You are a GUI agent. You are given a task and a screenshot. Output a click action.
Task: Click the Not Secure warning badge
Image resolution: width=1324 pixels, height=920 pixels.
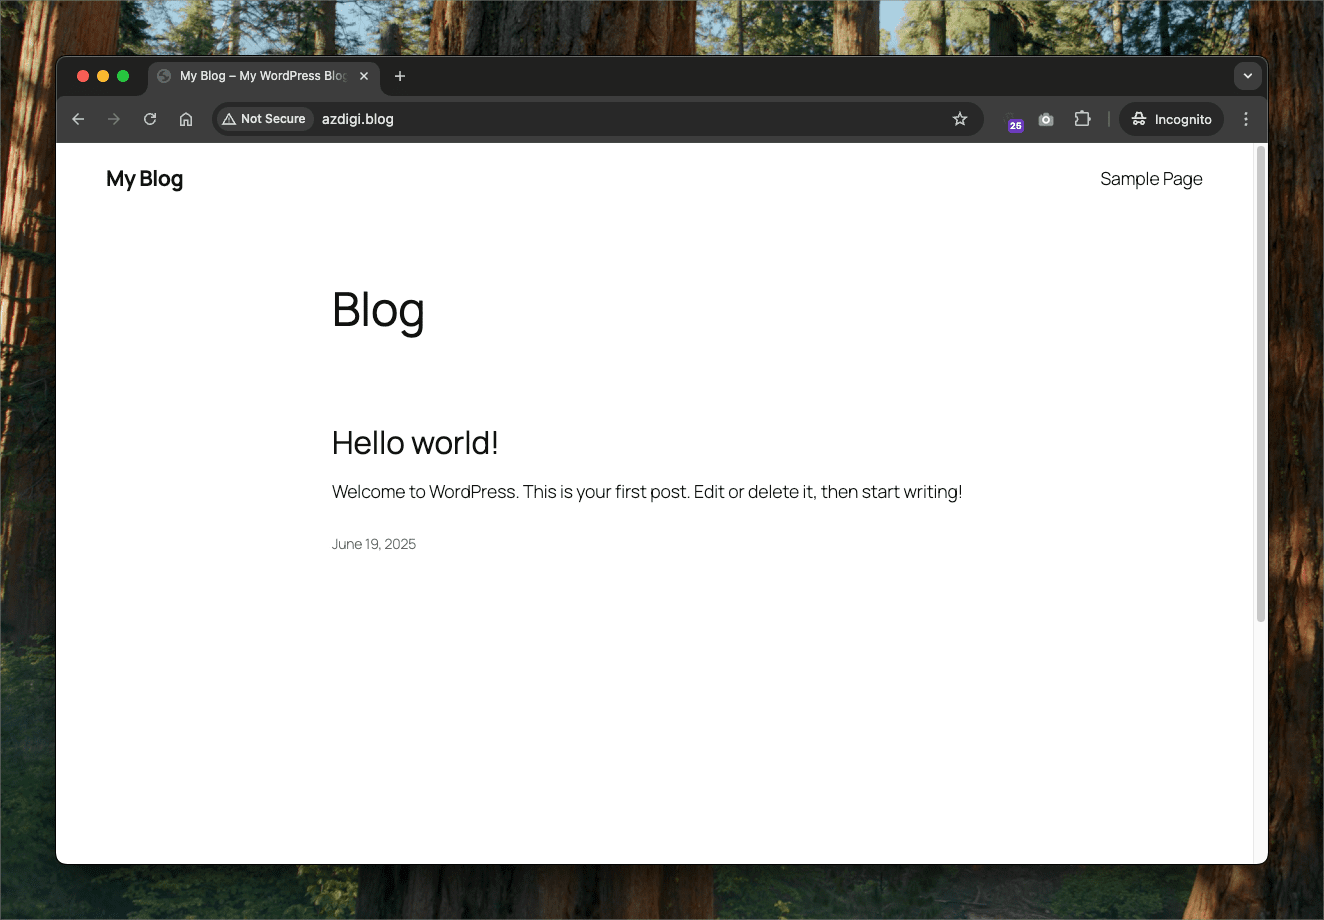click(x=263, y=118)
